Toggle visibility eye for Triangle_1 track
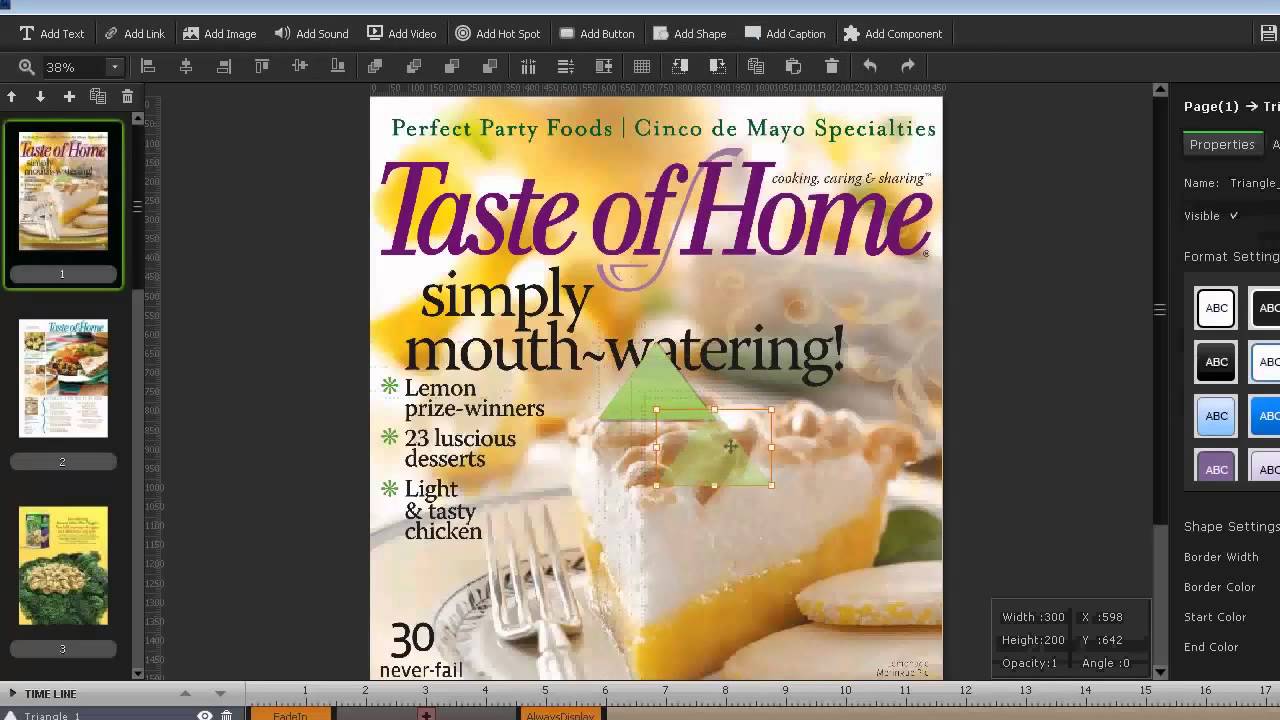The image size is (1280, 720). pos(205,715)
